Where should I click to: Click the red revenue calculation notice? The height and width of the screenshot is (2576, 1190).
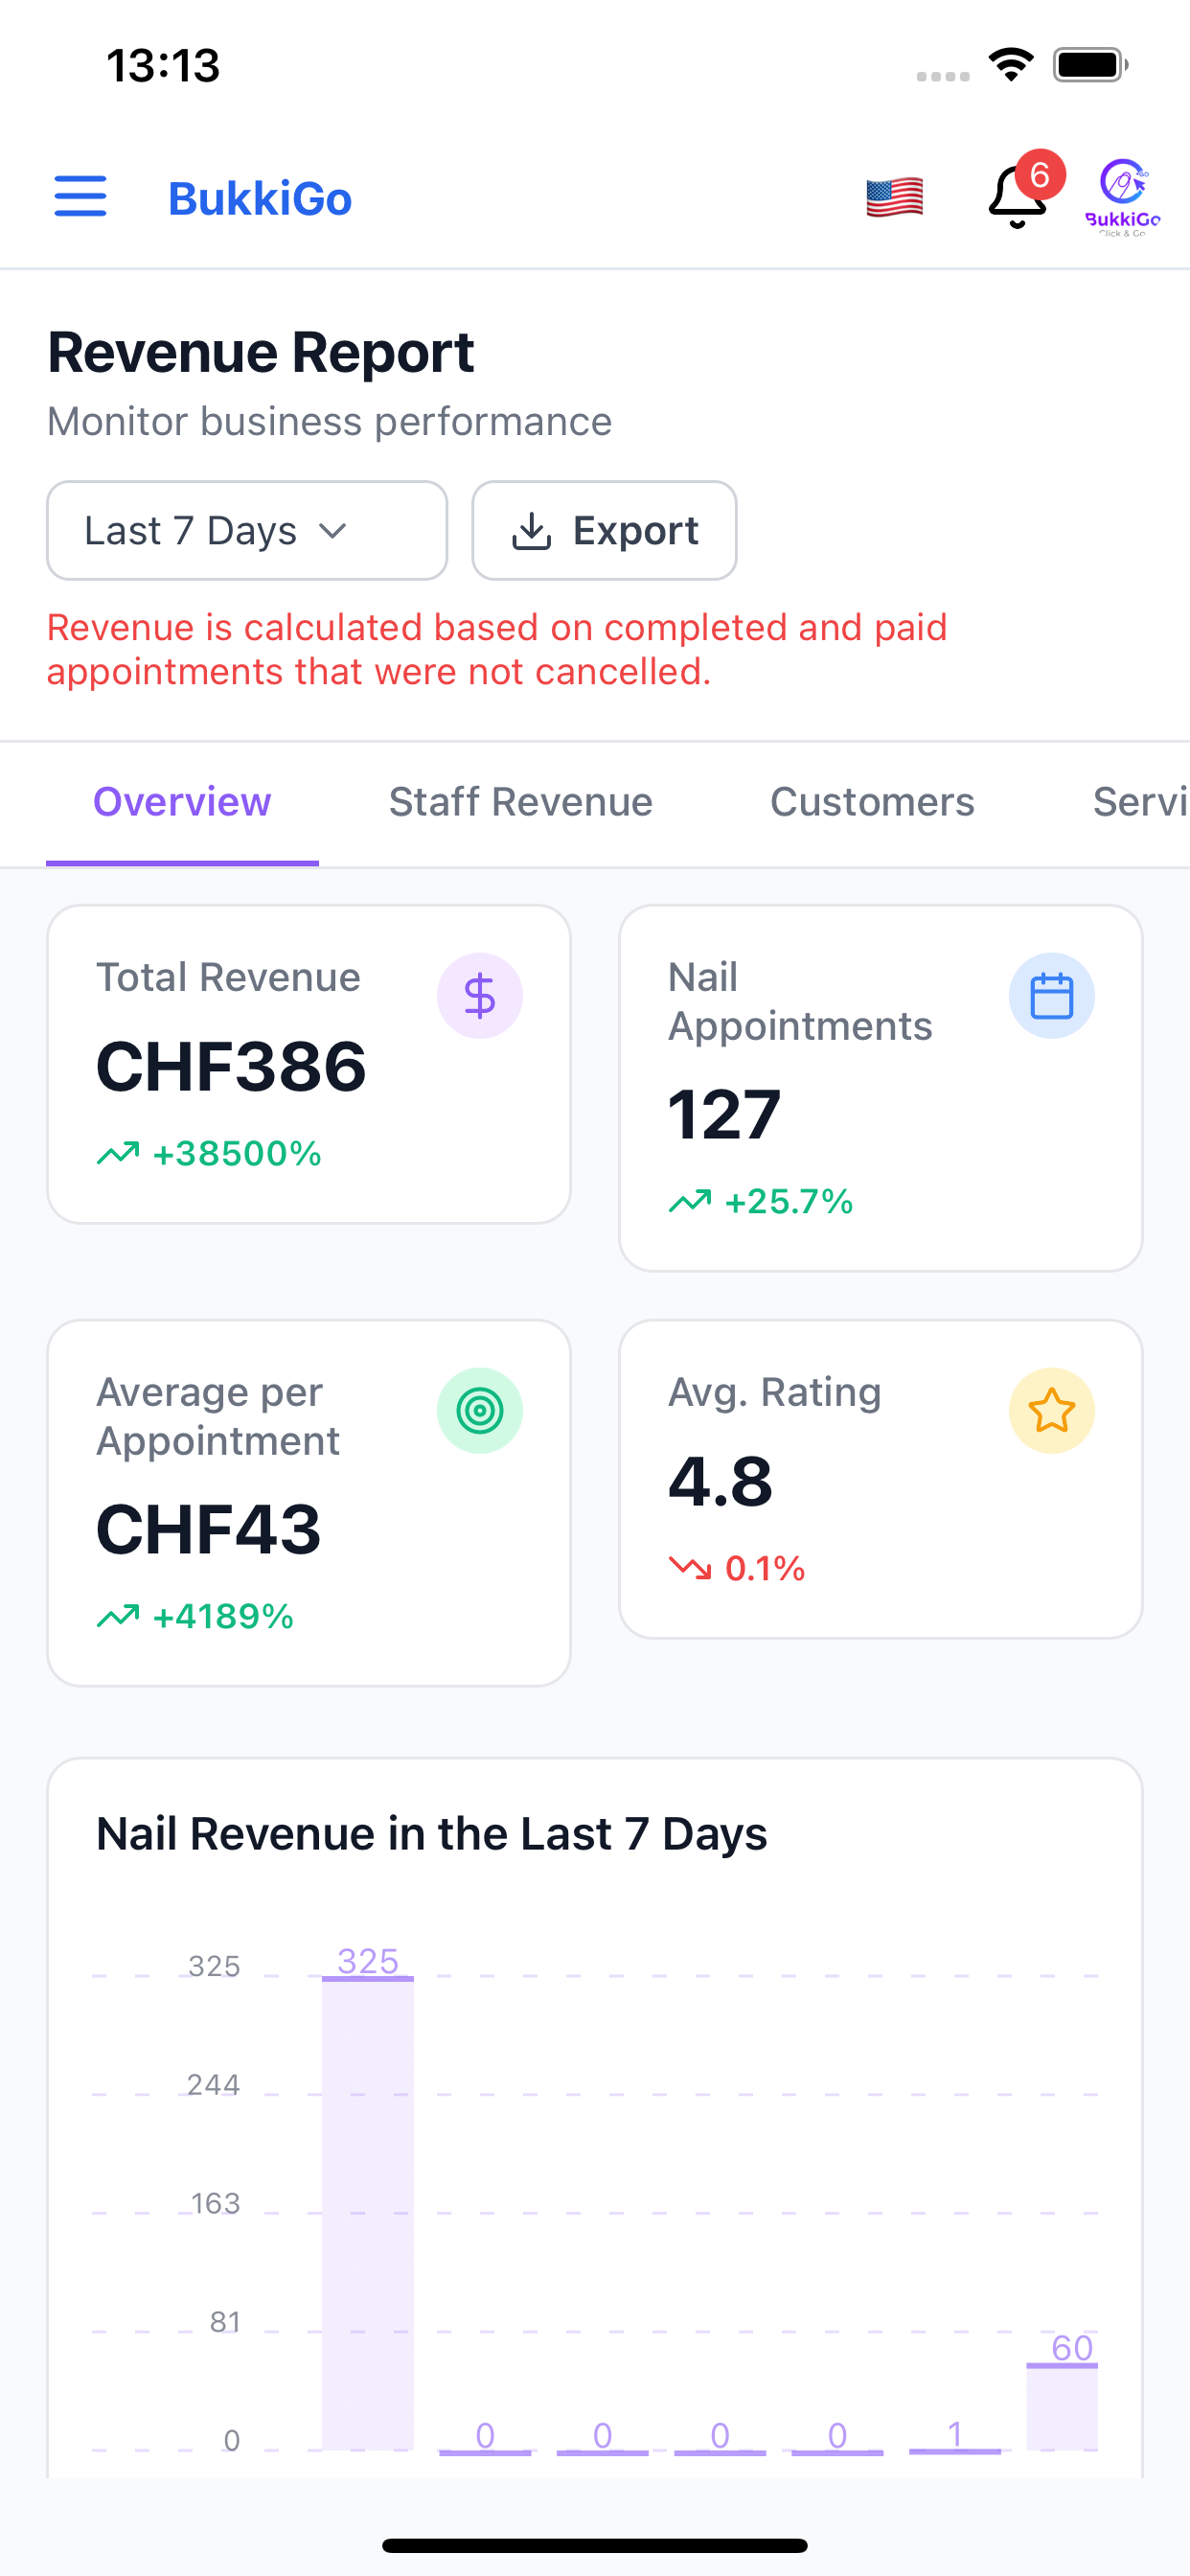(497, 649)
